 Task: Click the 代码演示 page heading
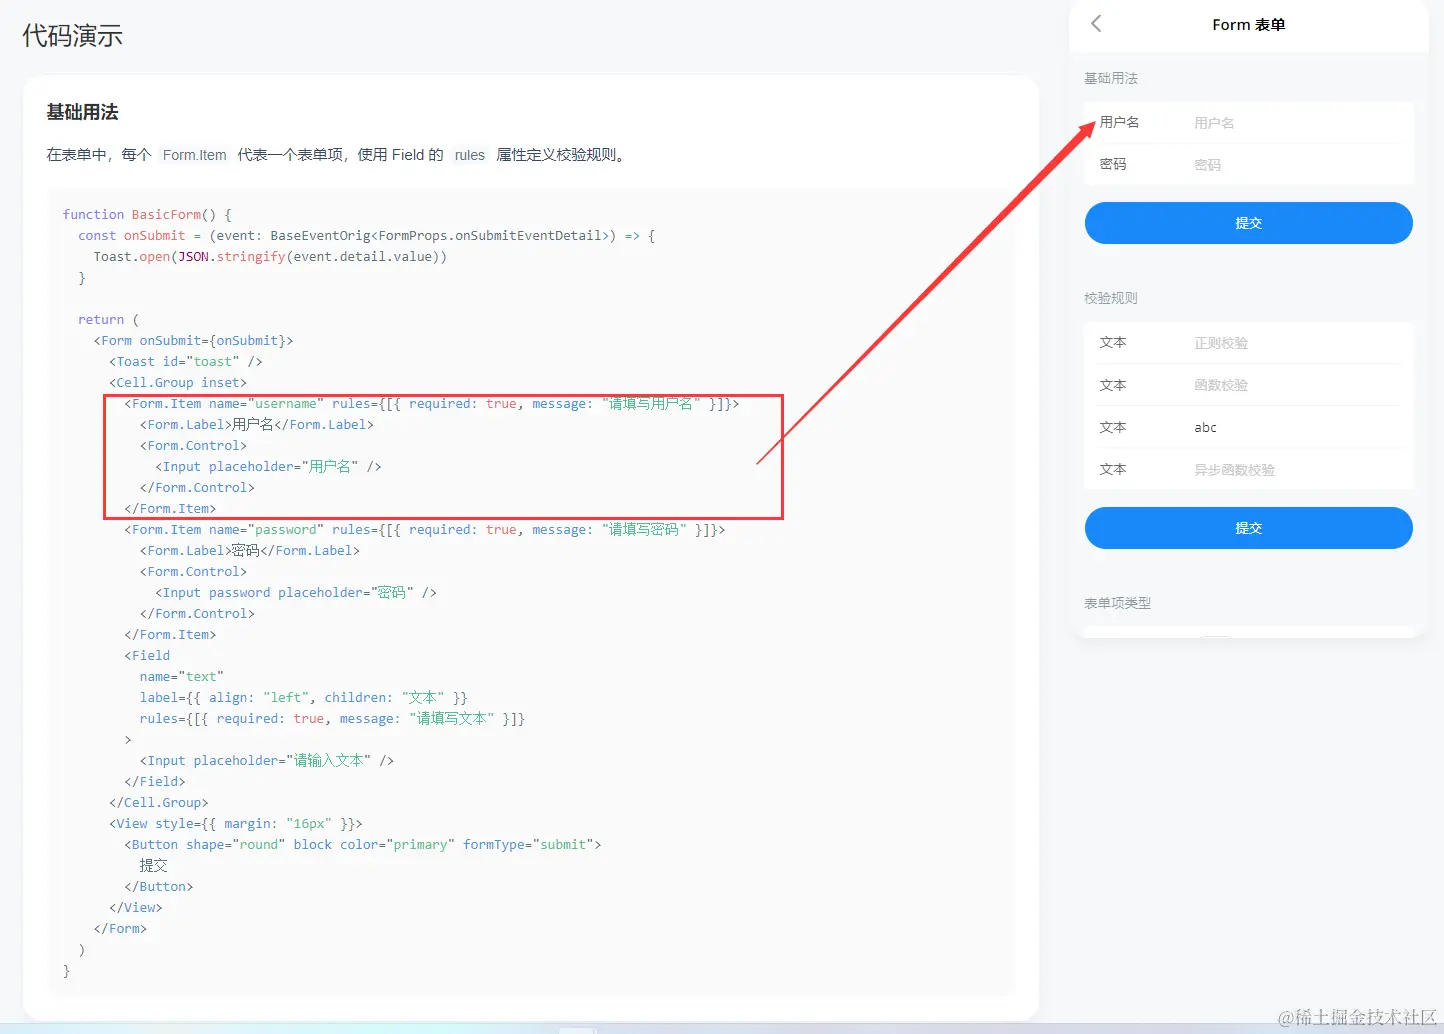tap(72, 36)
